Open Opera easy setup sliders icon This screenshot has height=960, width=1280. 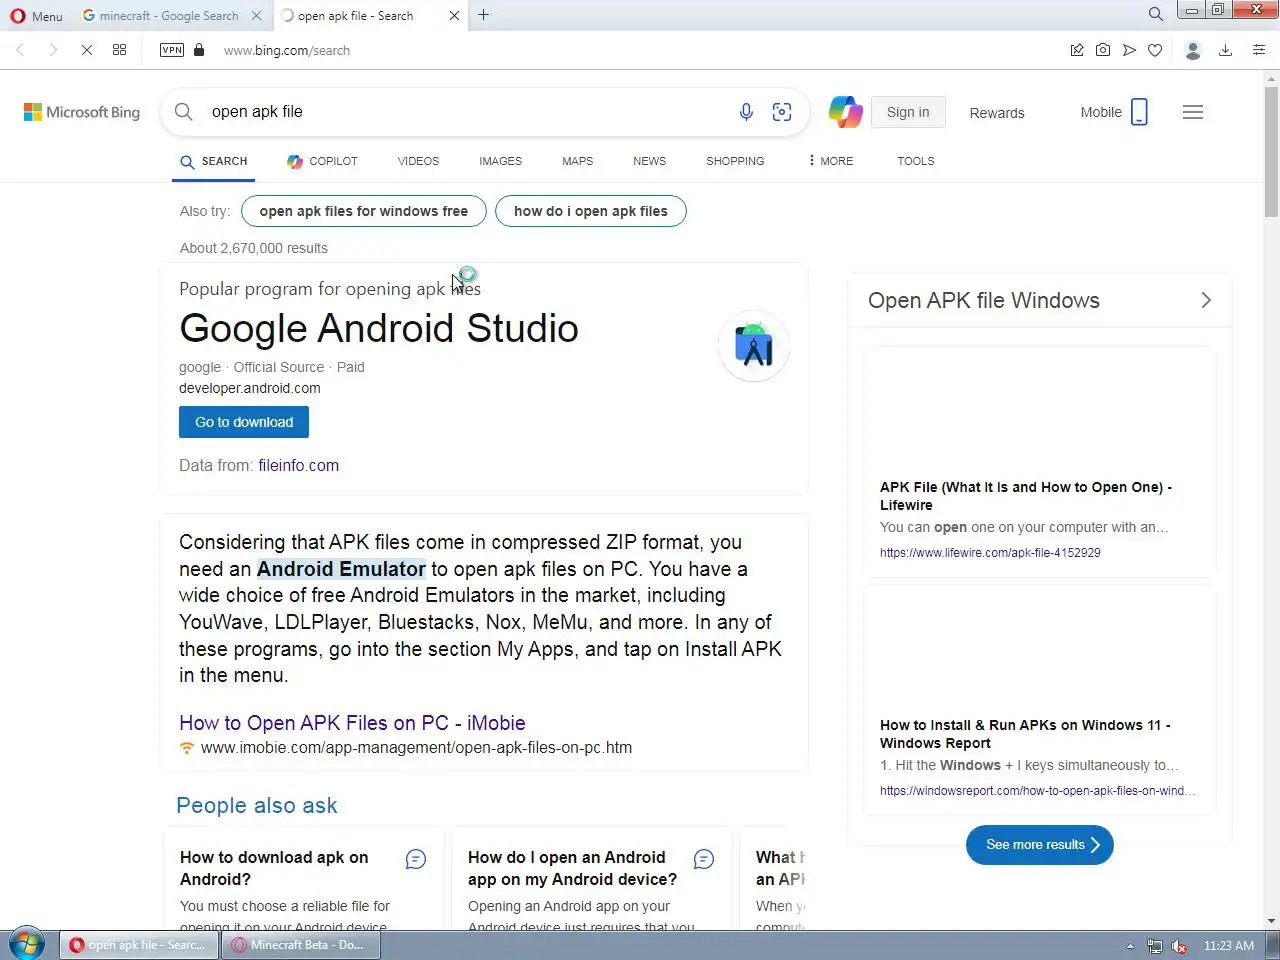click(1259, 50)
